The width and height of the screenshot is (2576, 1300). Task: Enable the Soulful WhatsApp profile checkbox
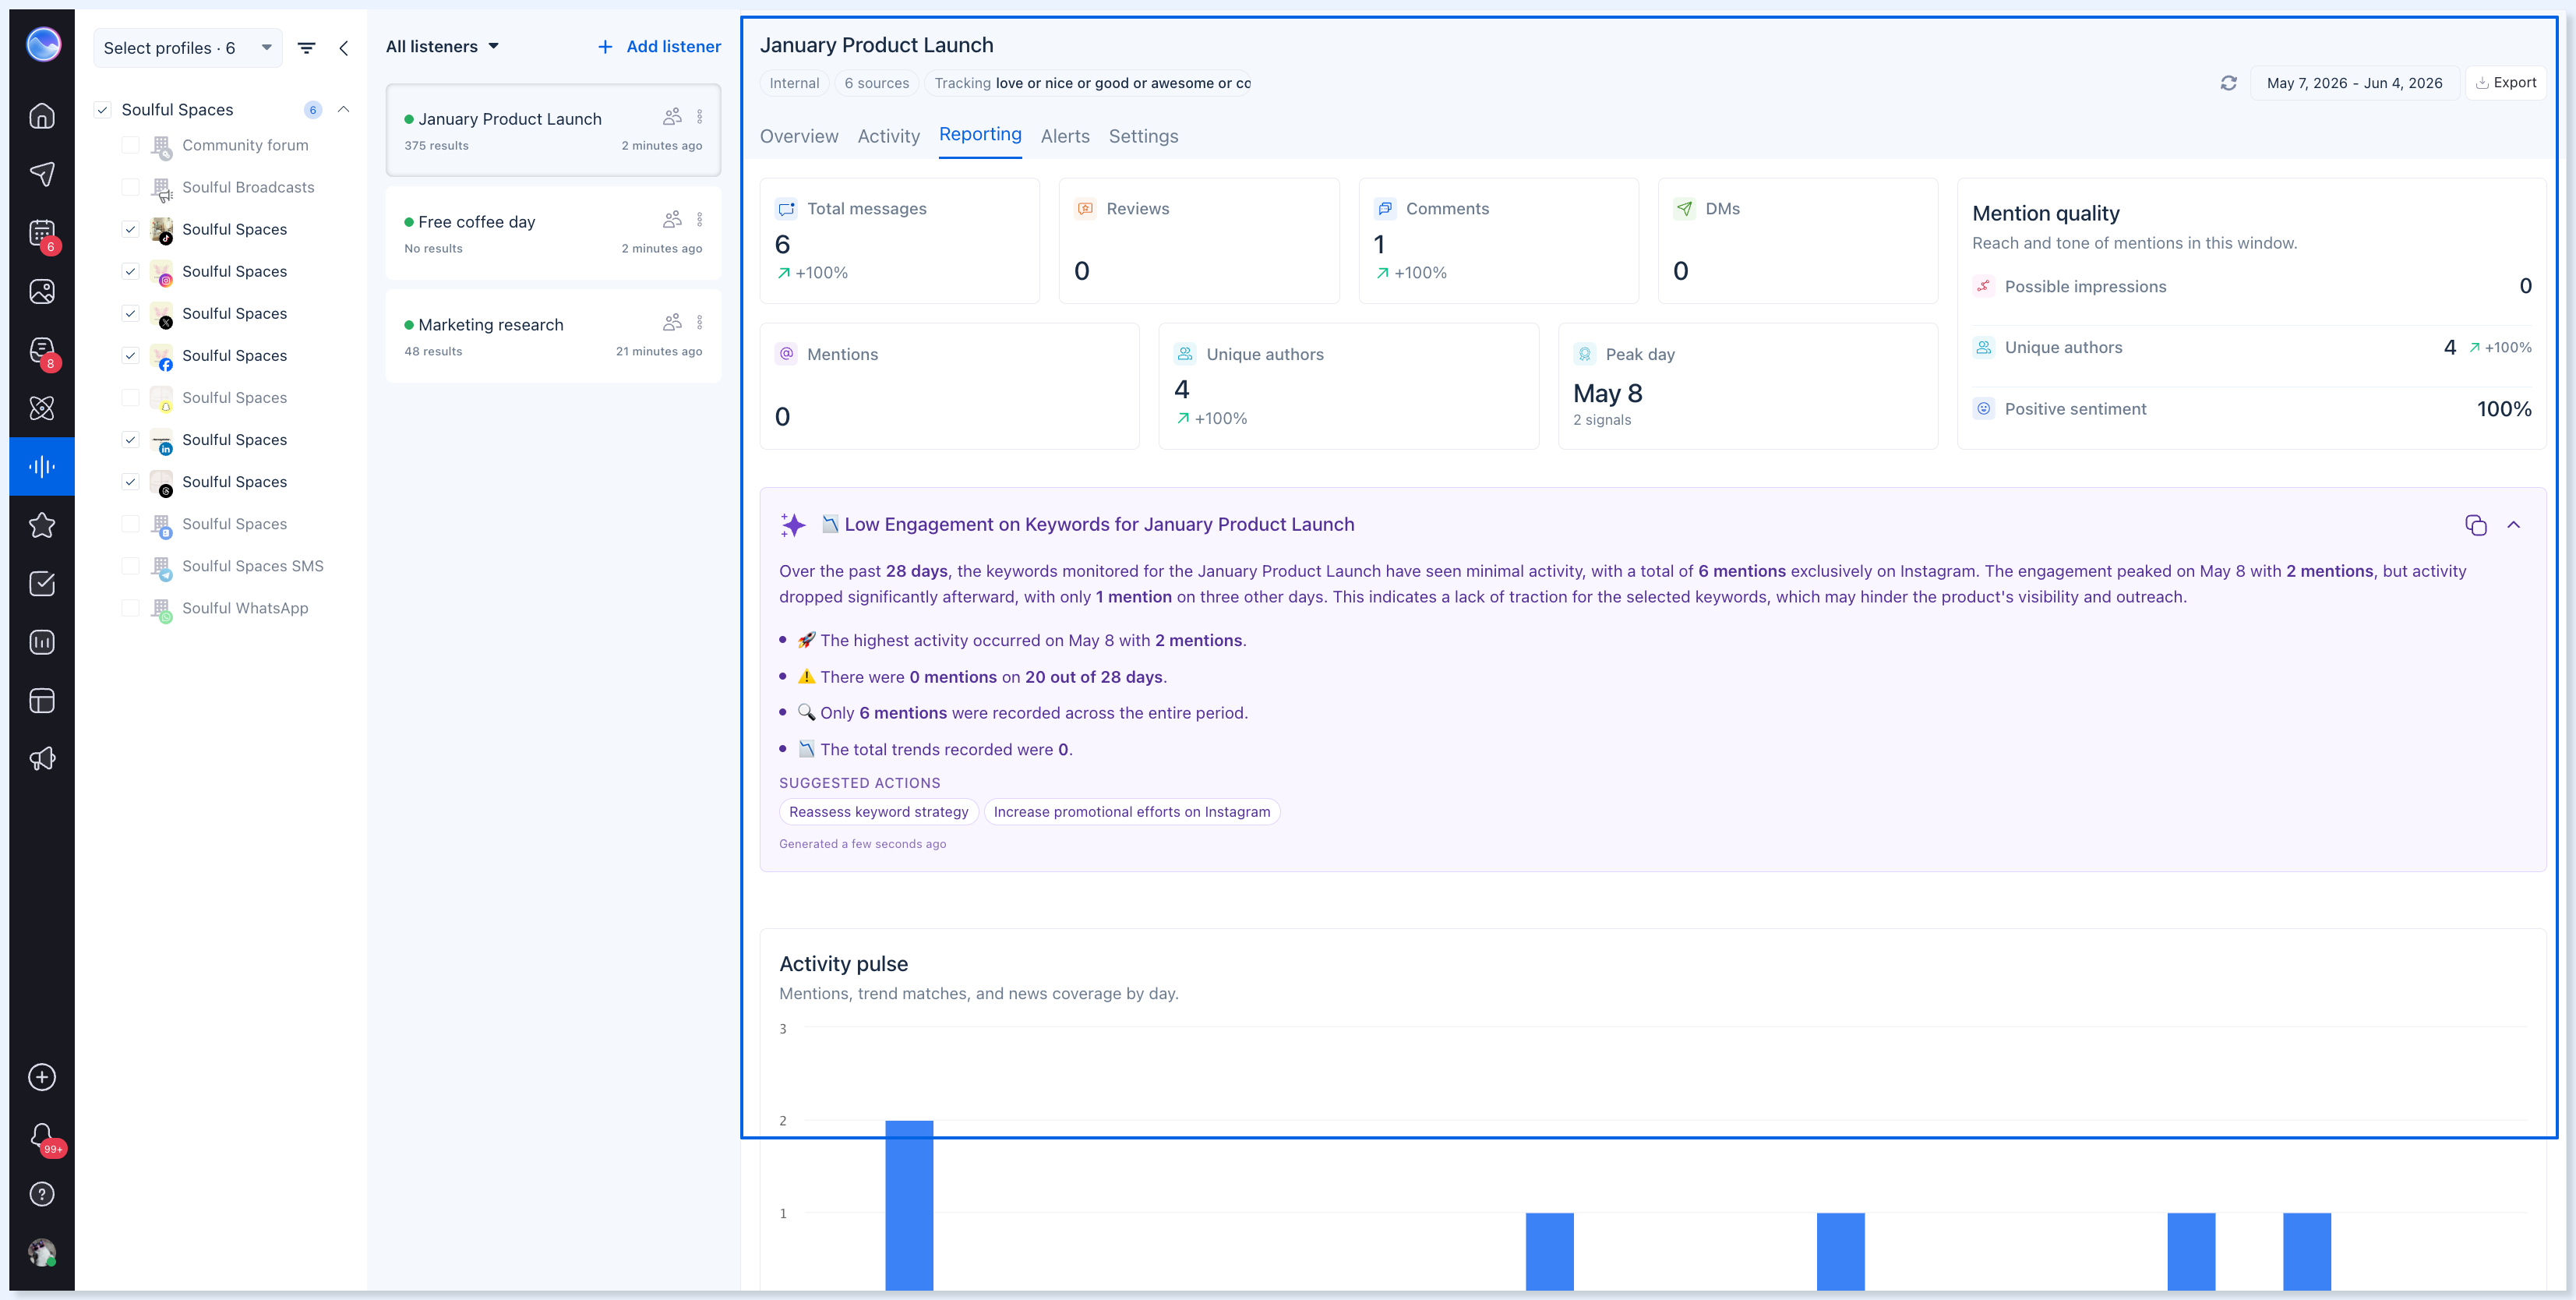[x=130, y=608]
